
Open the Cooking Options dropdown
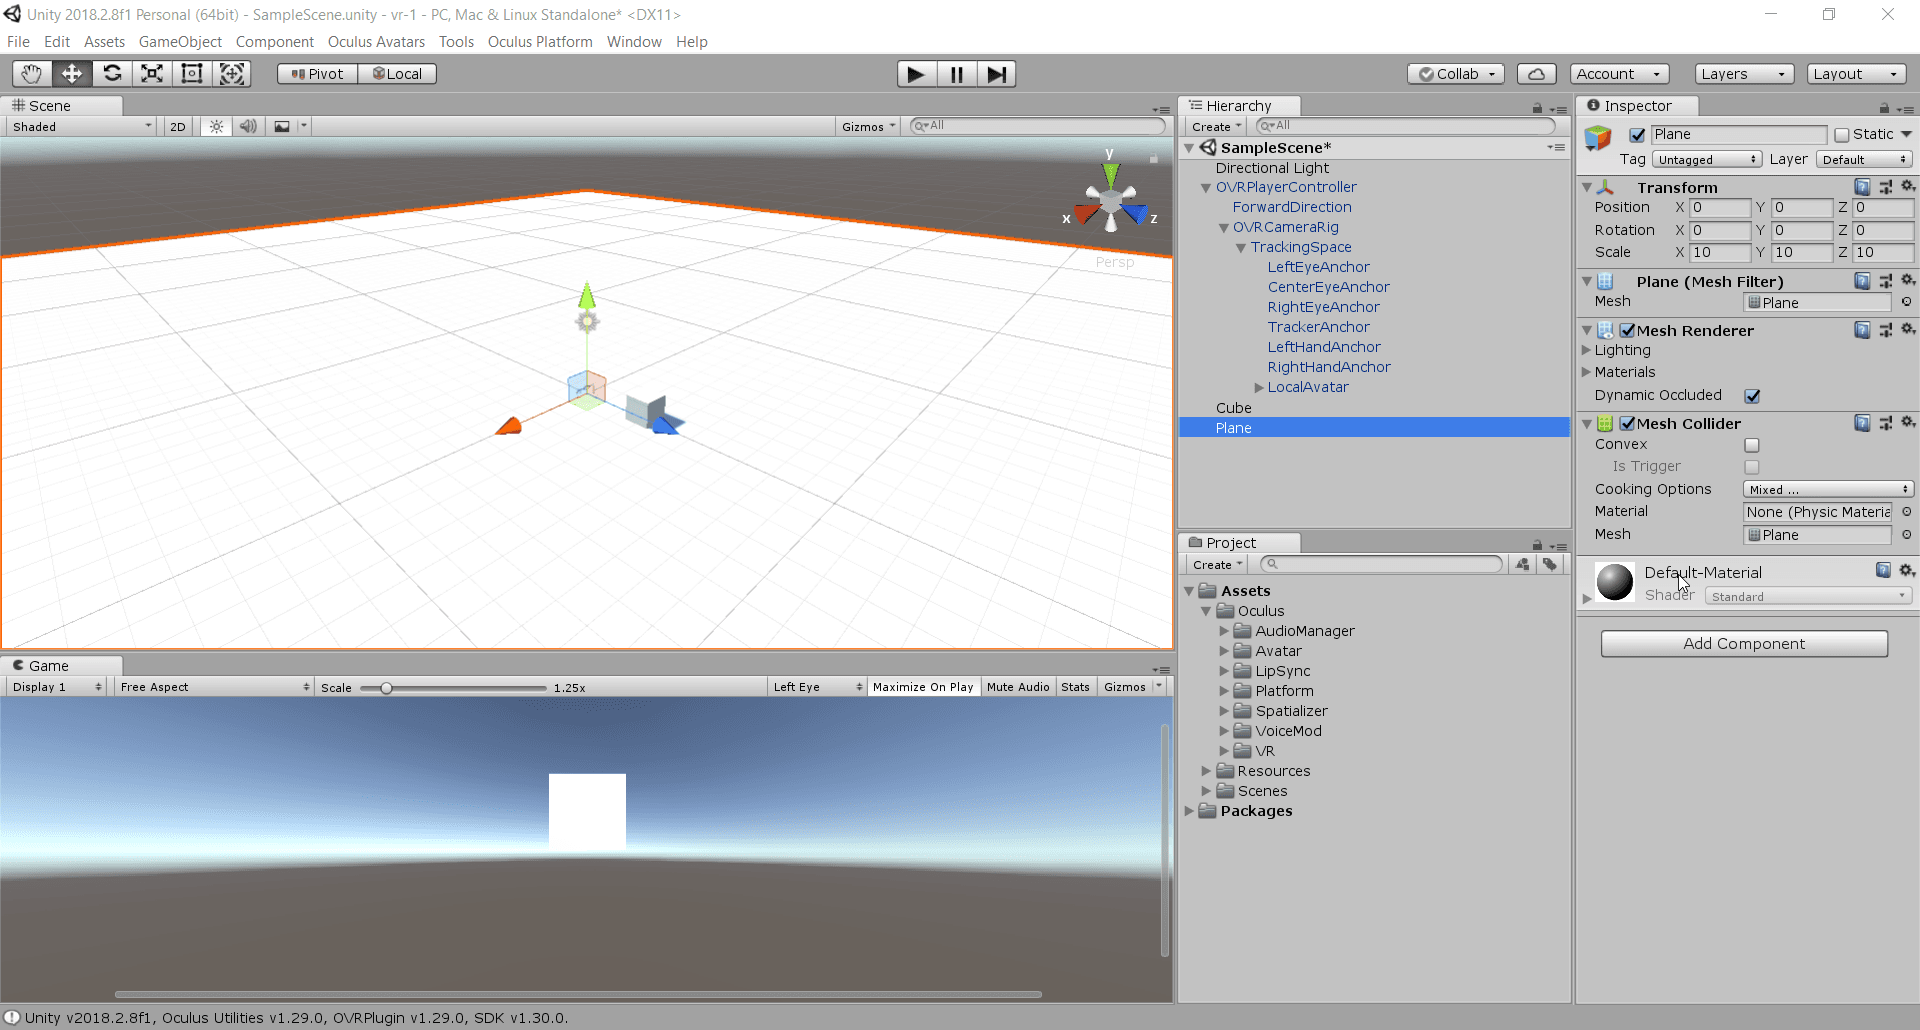(1828, 489)
